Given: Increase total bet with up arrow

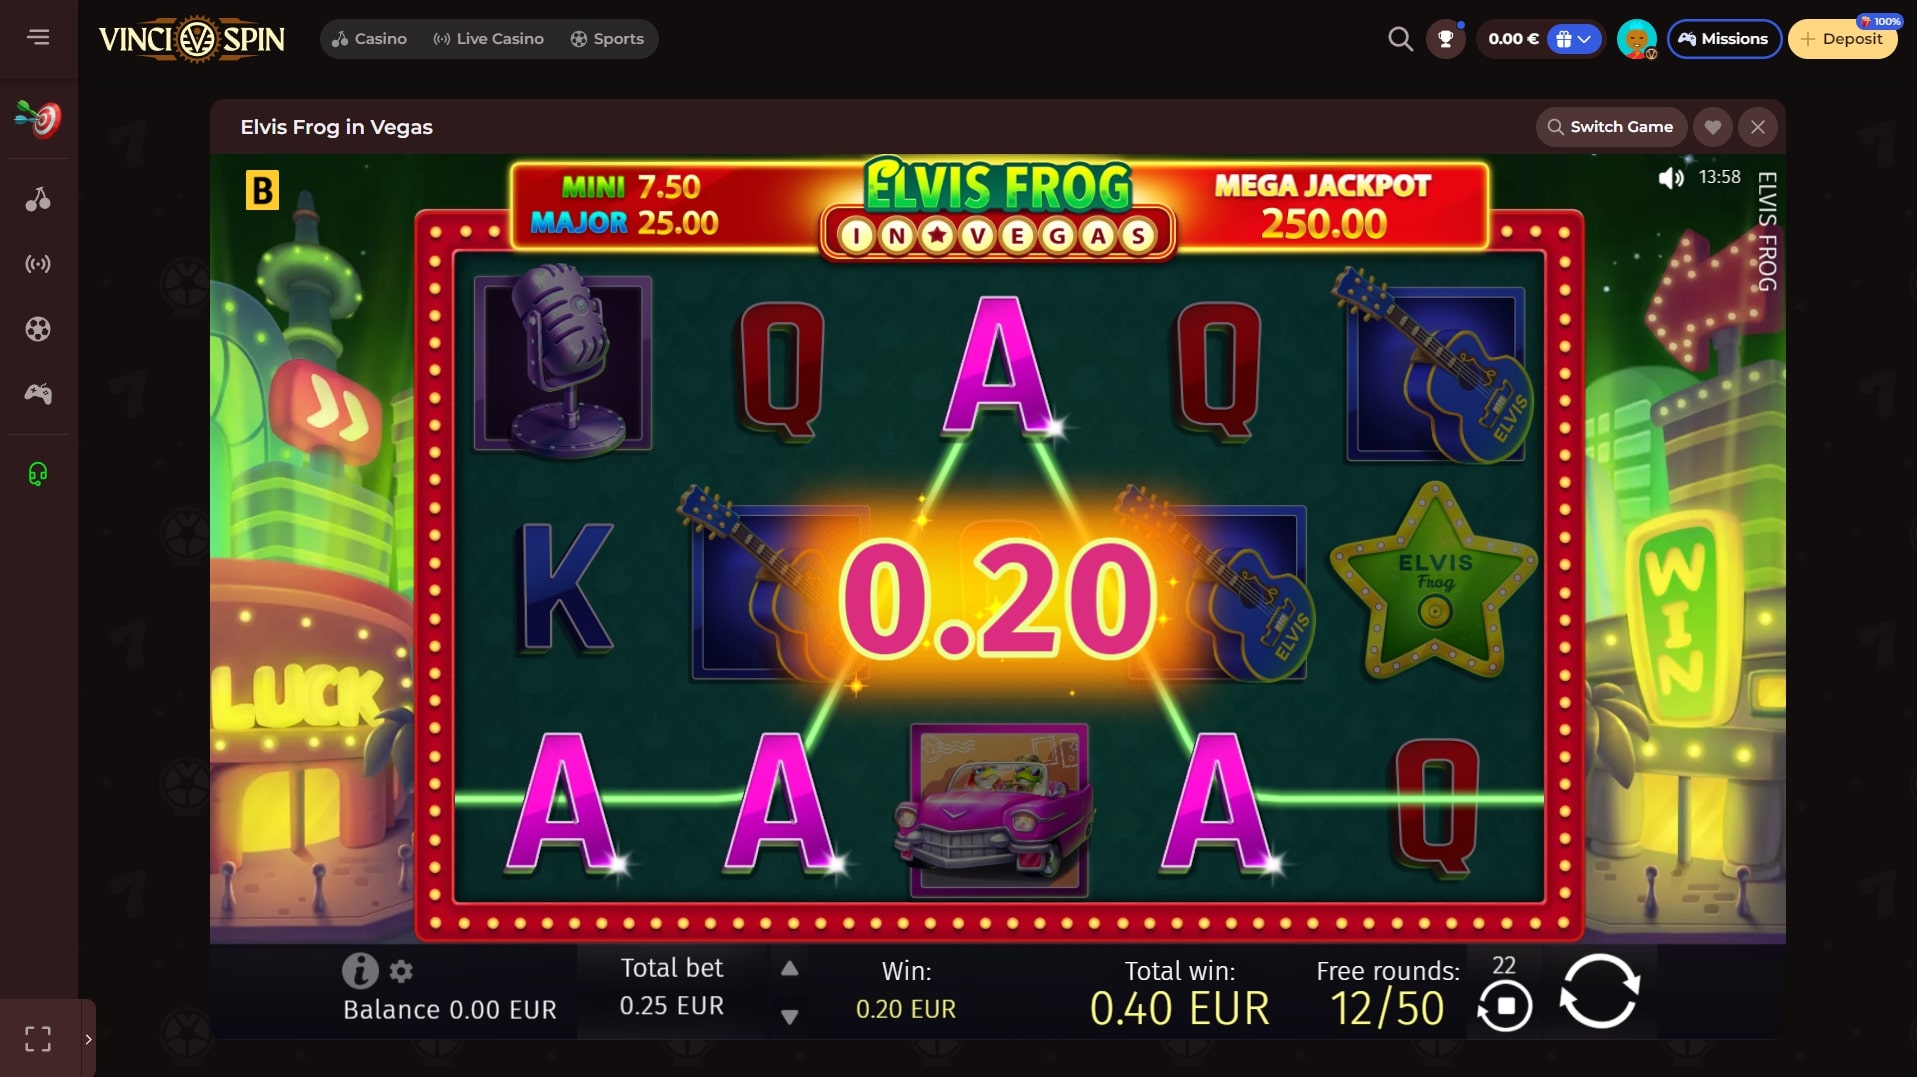Looking at the screenshot, I should pyautogui.click(x=789, y=968).
